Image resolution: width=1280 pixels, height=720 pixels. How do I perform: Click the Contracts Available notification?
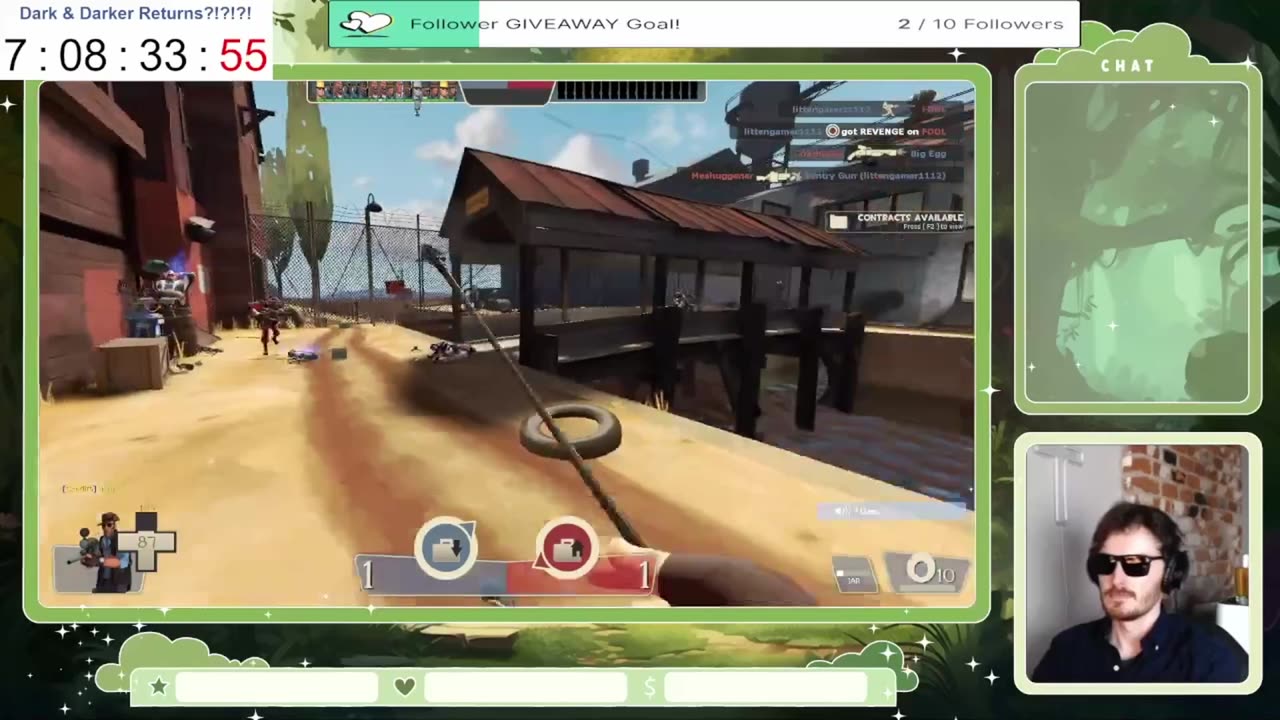click(x=896, y=221)
